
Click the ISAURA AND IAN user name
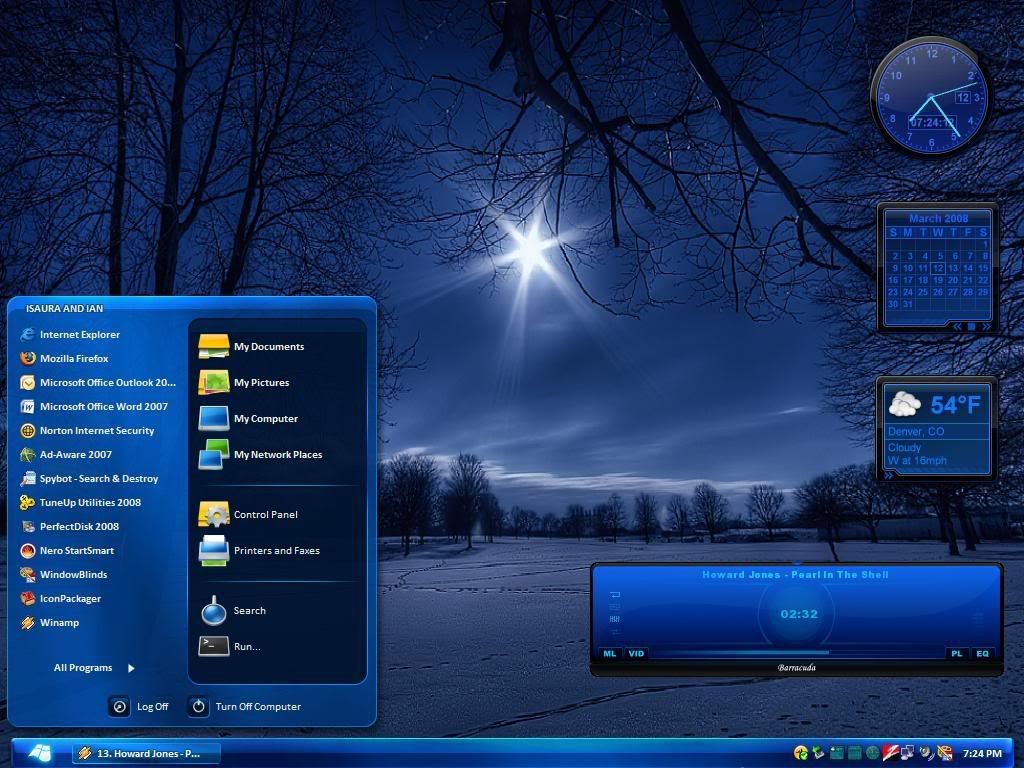(64, 308)
